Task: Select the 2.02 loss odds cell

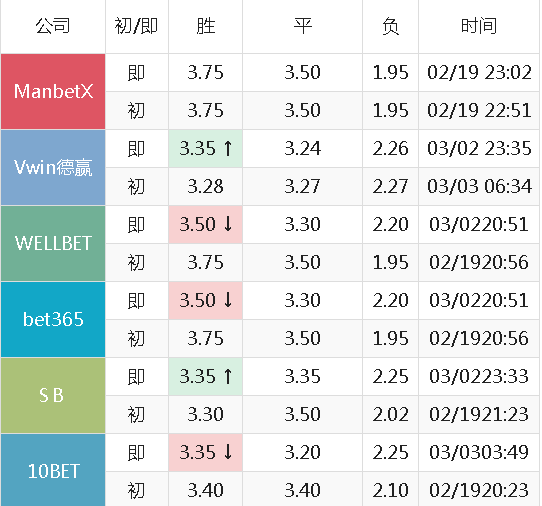Action: pos(390,415)
